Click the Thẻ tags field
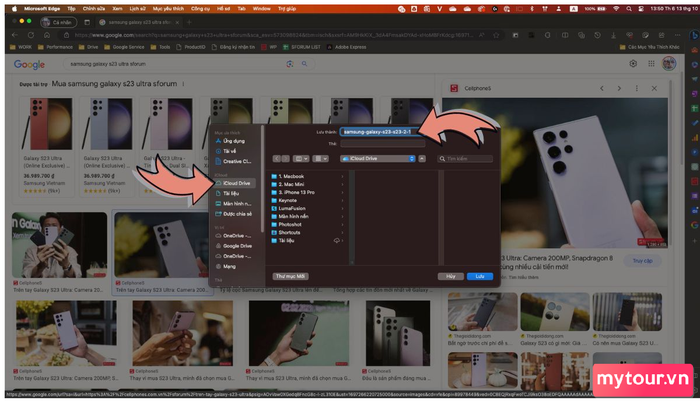The height and width of the screenshot is (405, 700). (x=383, y=143)
